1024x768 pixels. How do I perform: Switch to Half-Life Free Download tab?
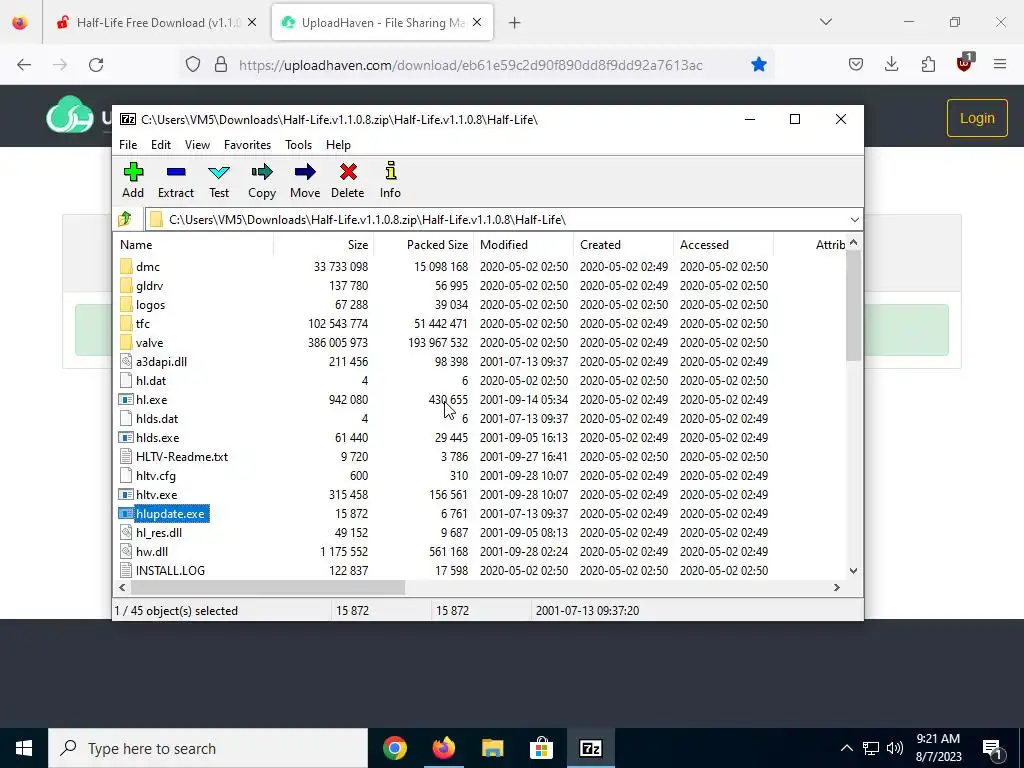pyautogui.click(x=157, y=22)
